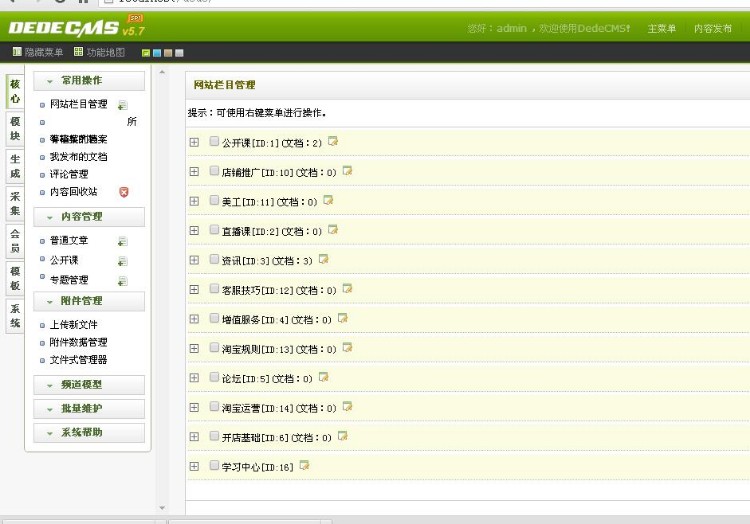Viewport: 750px width, 524px height.
Task: Open 评论管理 in the sidebar
Action: 69,174
